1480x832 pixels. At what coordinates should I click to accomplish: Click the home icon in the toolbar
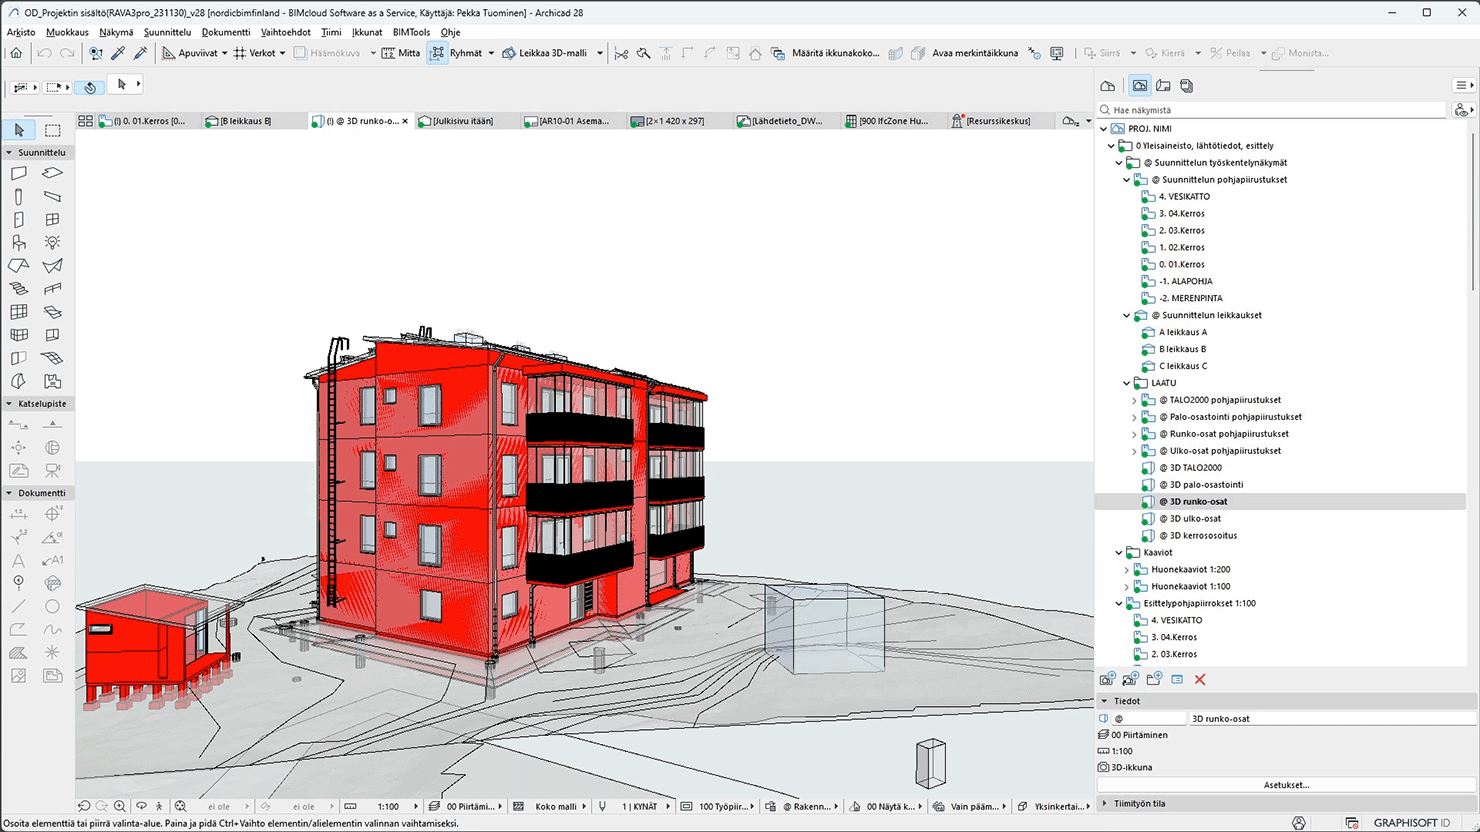17,53
